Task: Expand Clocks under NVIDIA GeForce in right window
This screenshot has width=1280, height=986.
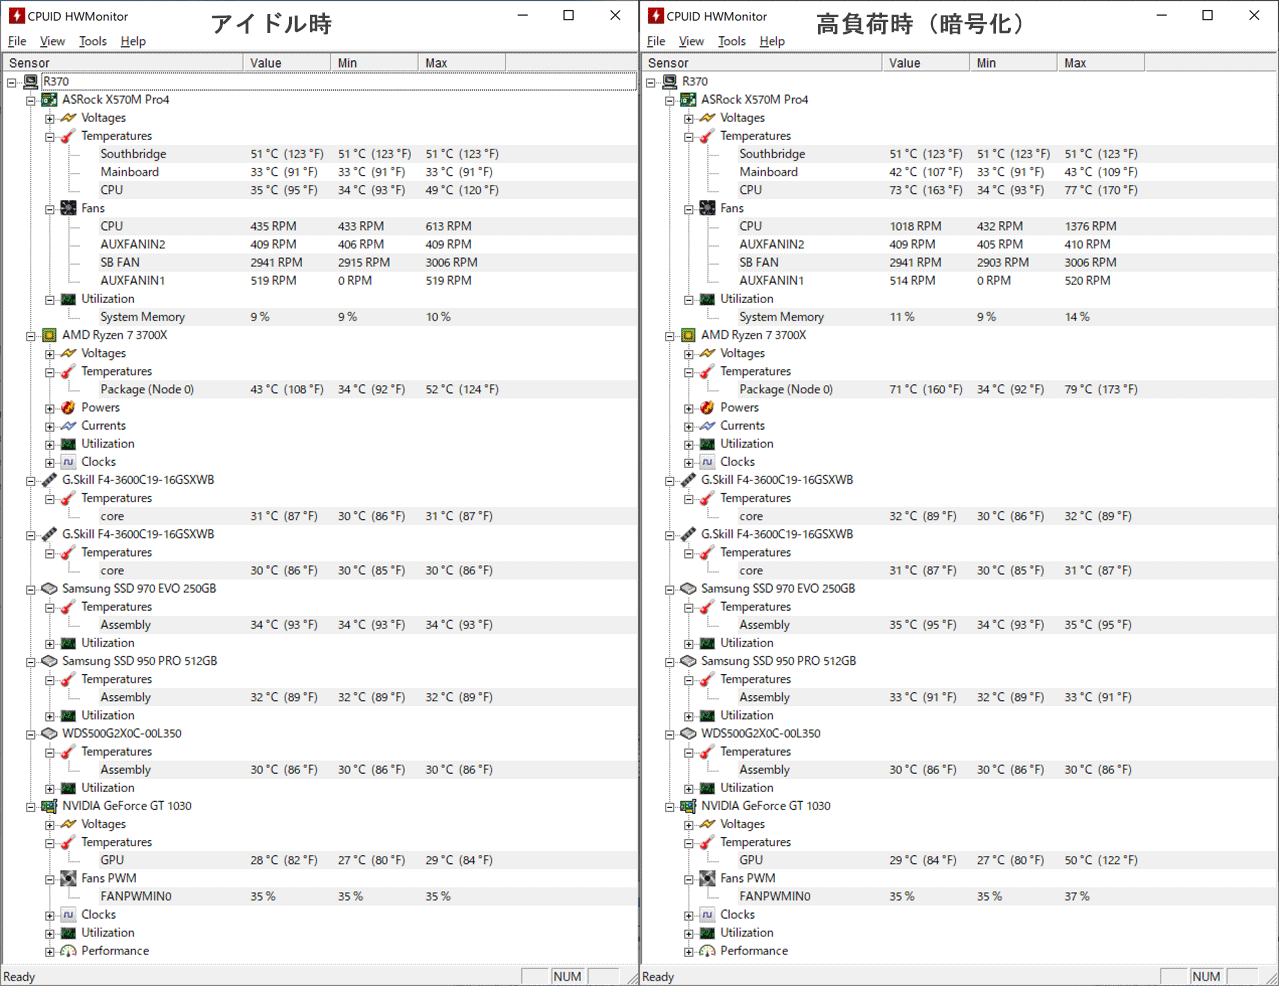Action: [x=689, y=916]
